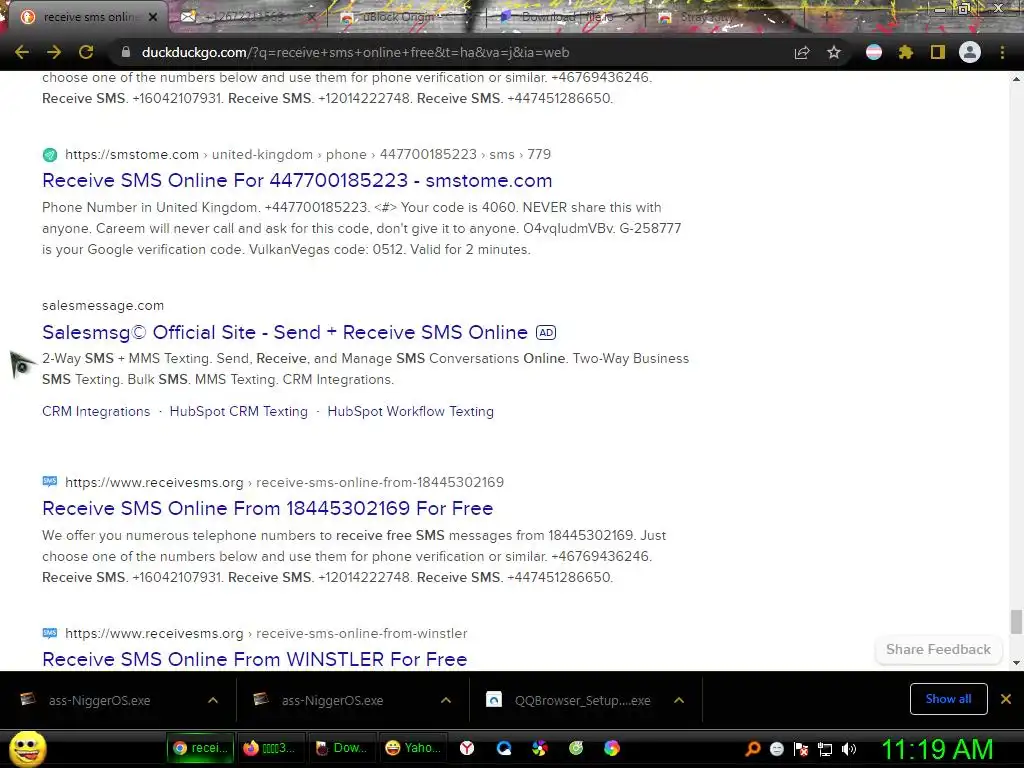Open the Salesmsg Official Site ad link
Screen dimensions: 1024x768
[285, 332]
